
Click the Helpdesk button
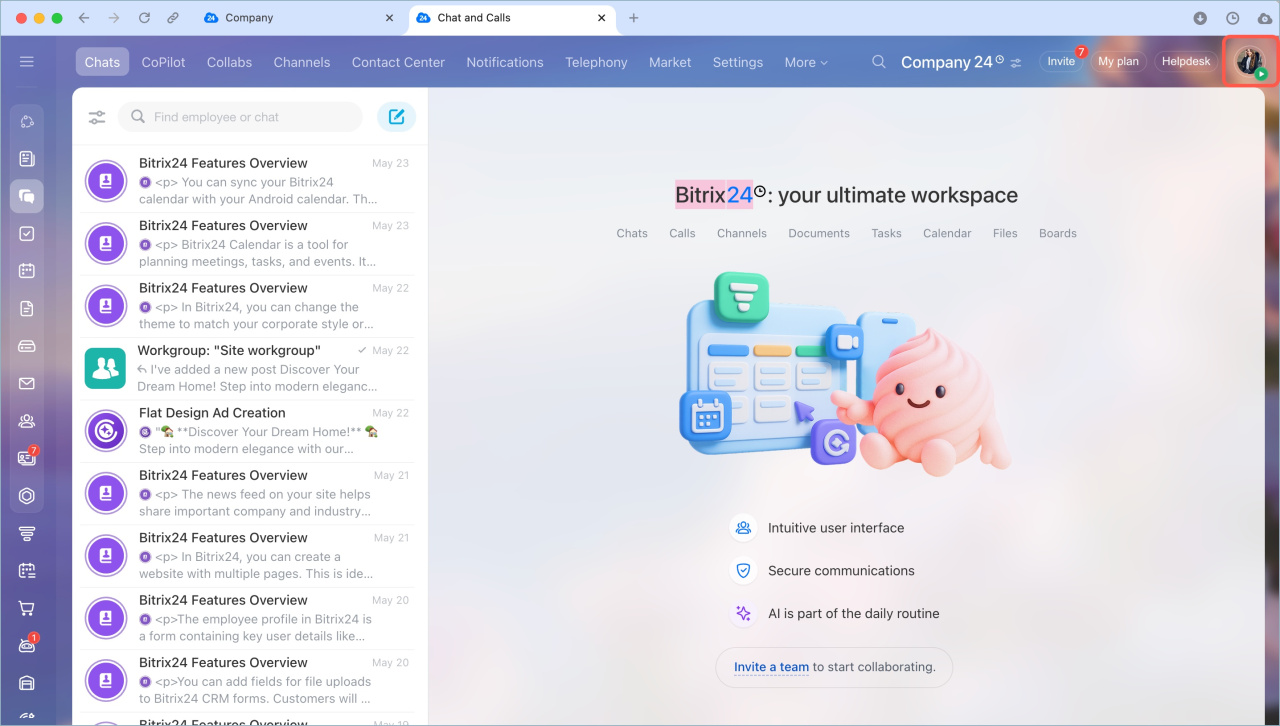(1186, 62)
